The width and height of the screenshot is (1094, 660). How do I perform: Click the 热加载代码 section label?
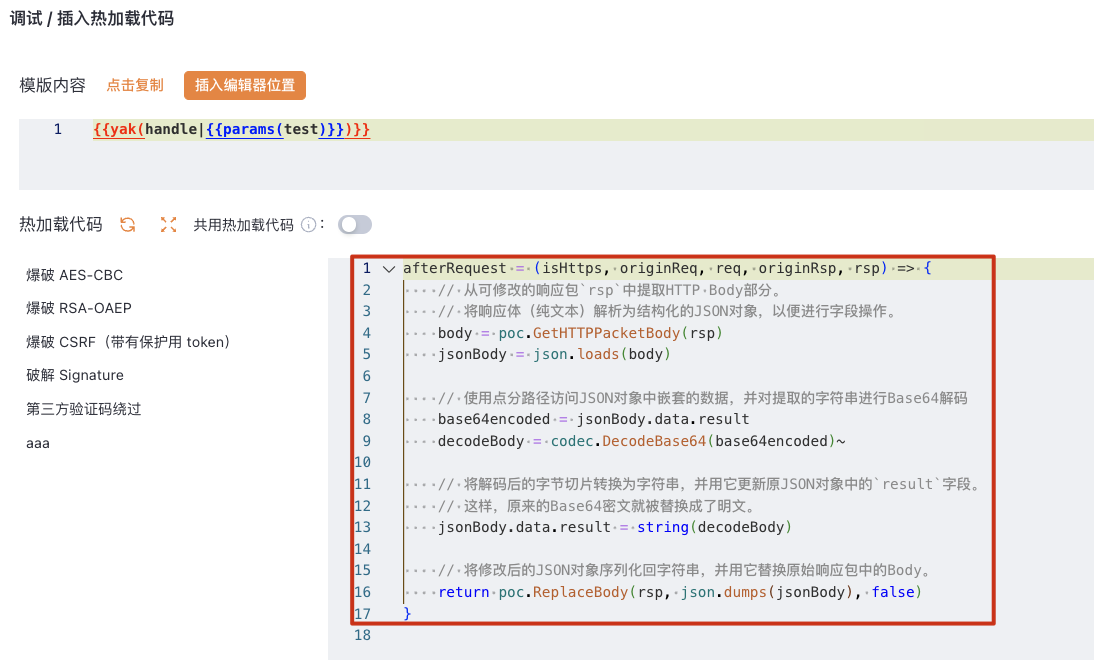(x=61, y=225)
